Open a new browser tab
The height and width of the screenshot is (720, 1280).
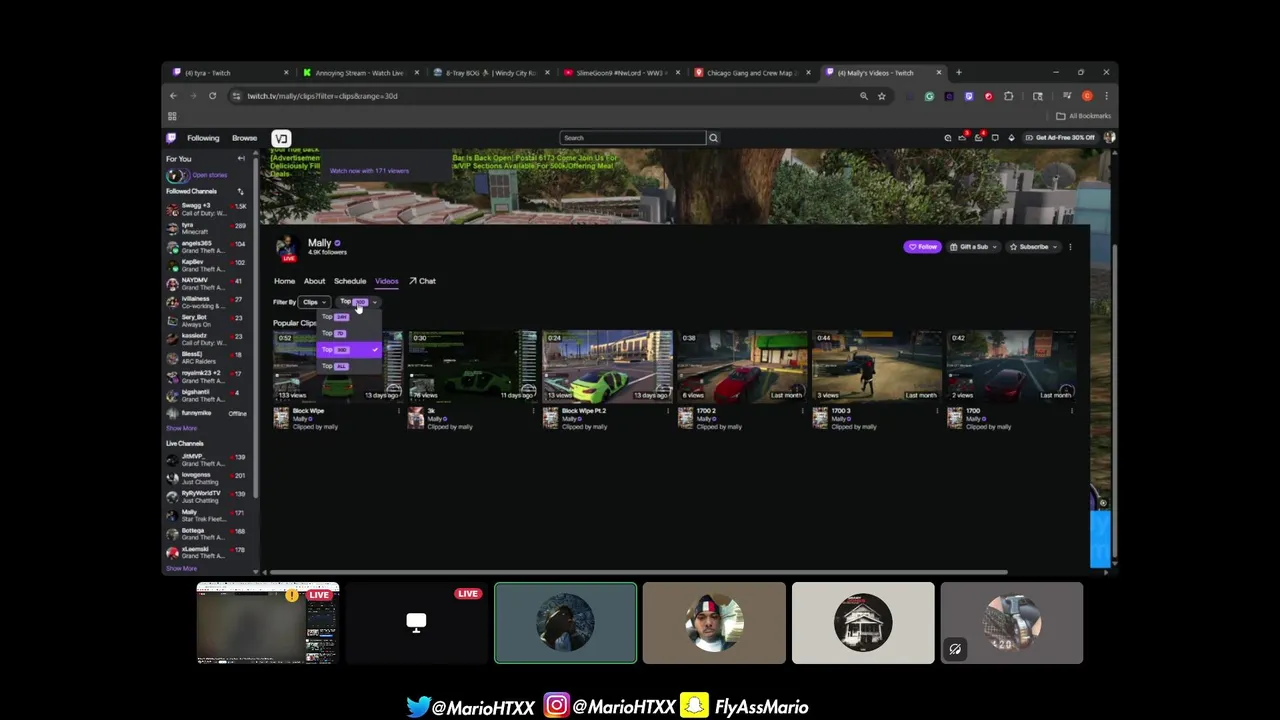(958, 72)
